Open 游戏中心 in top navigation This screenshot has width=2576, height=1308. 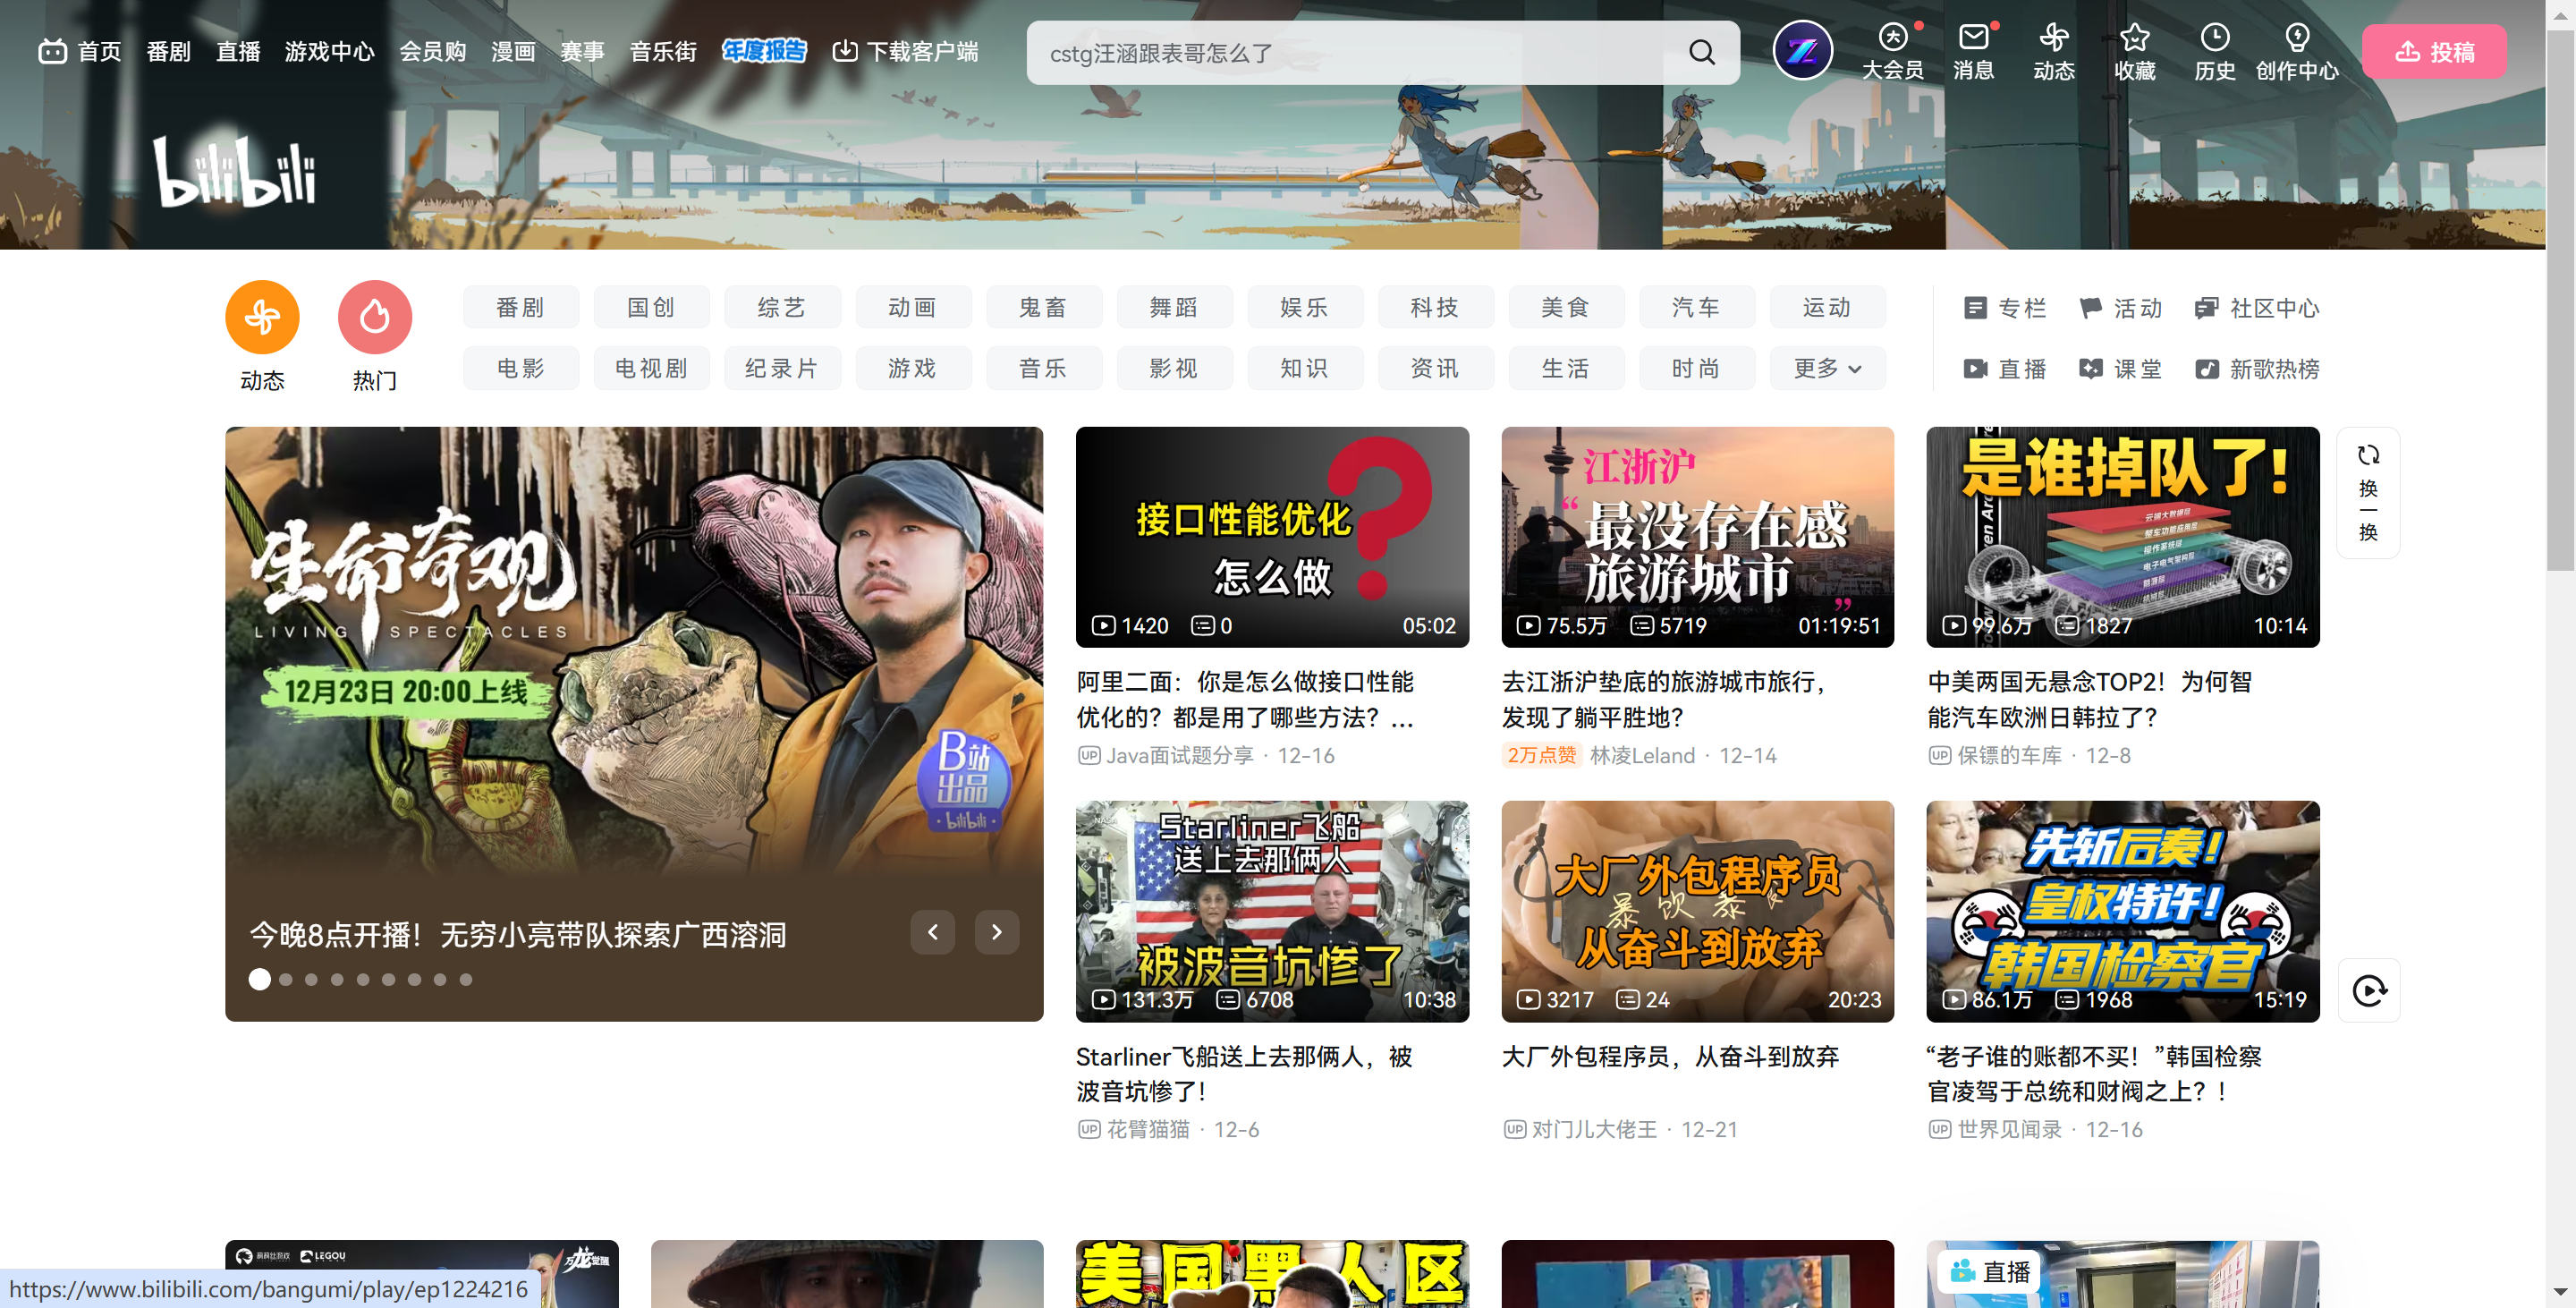point(329,52)
